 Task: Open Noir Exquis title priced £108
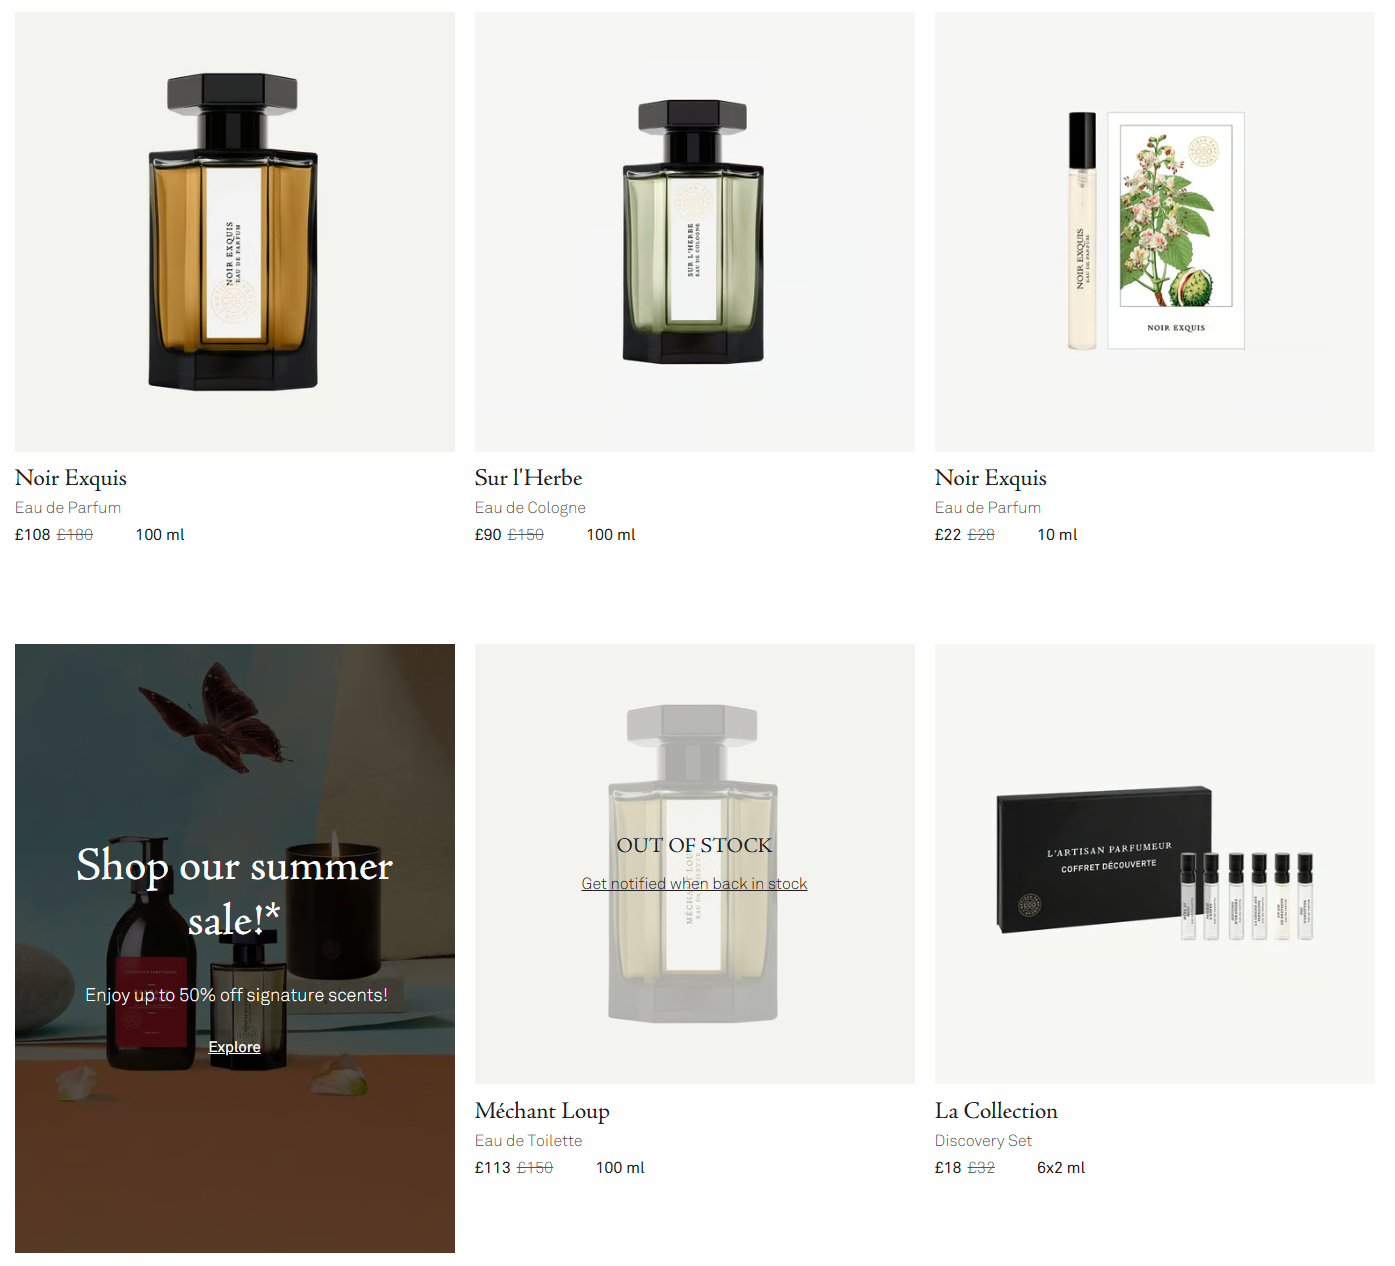71,478
